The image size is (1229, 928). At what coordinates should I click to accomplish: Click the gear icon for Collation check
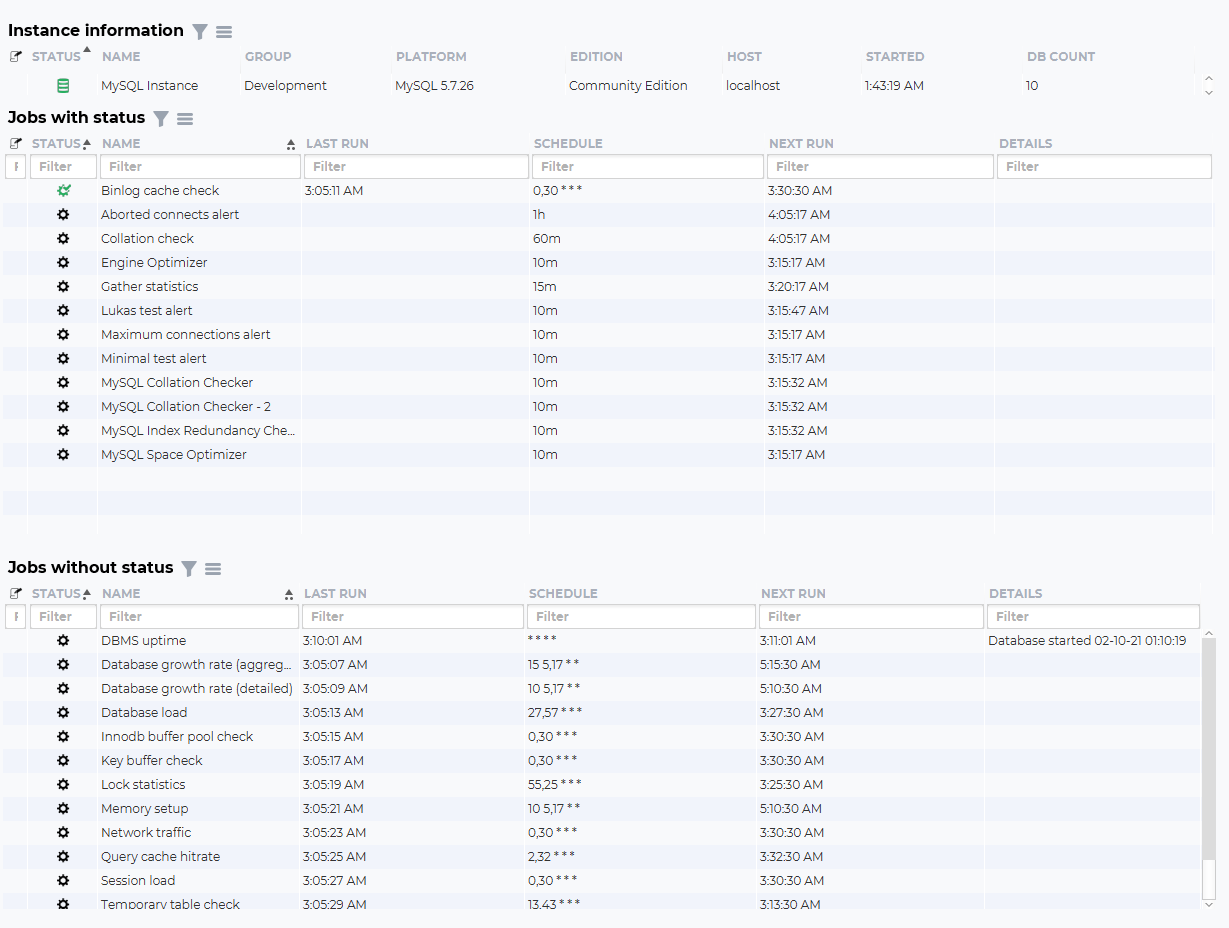(63, 238)
